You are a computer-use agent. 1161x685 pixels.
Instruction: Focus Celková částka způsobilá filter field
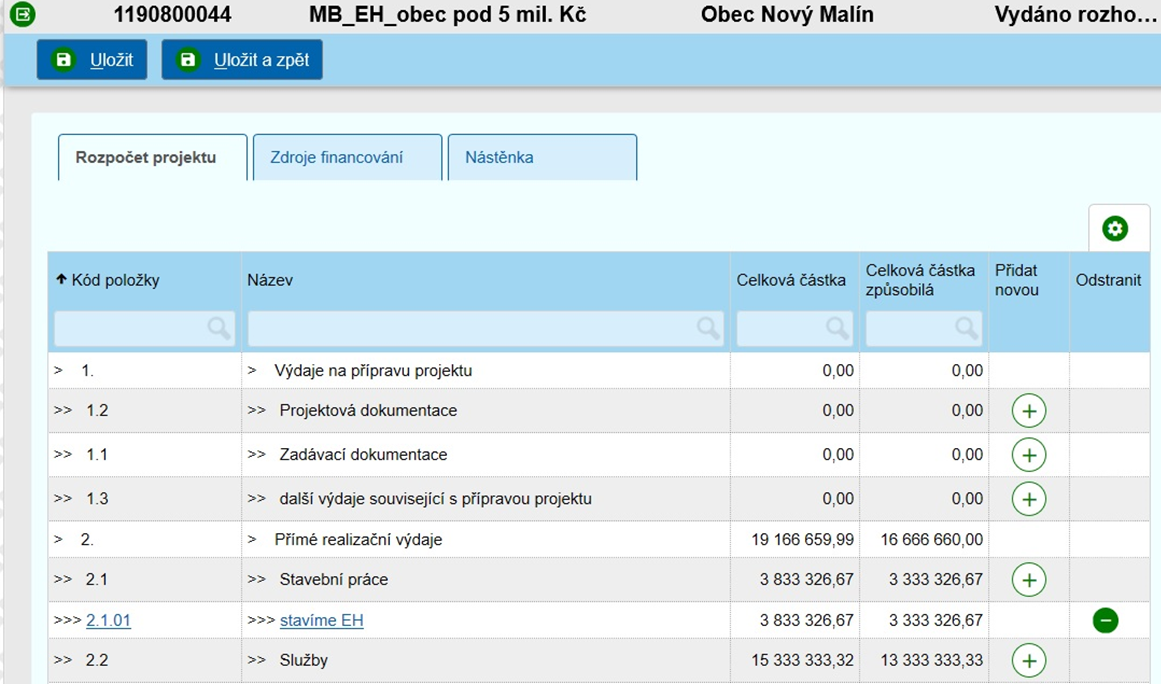pyautogui.click(x=924, y=328)
